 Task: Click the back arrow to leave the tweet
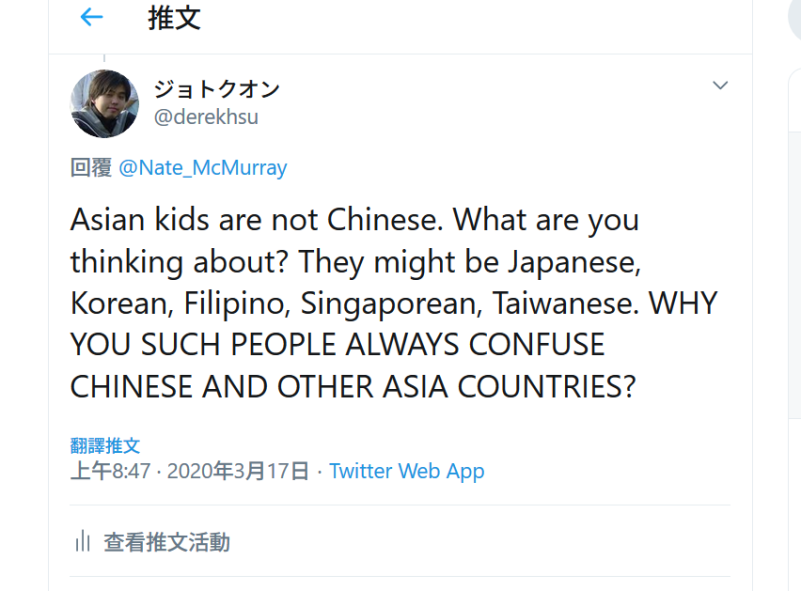91,17
